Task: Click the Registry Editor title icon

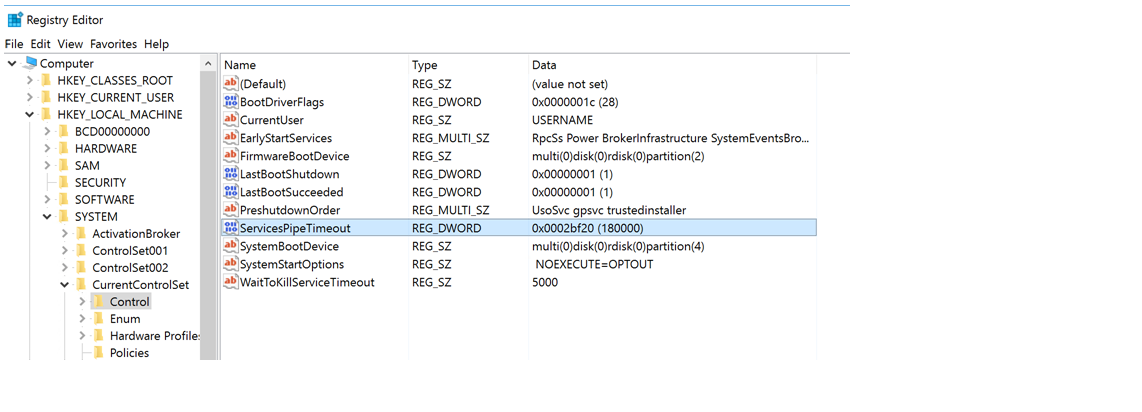Action: pos(15,20)
